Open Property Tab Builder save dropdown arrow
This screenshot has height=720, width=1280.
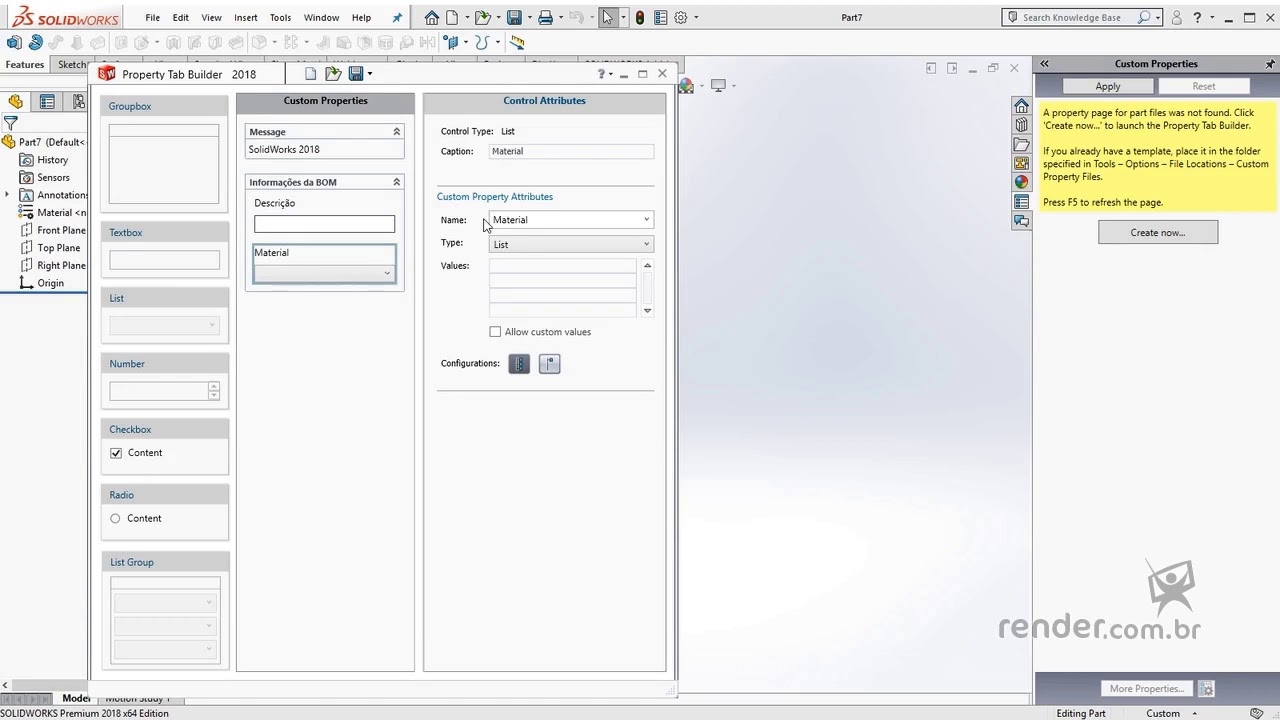(369, 74)
